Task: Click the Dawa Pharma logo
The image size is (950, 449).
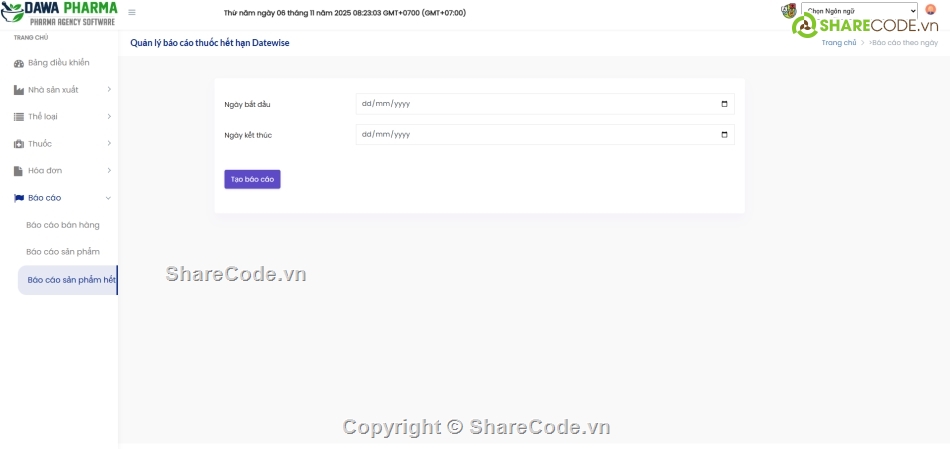Action: tap(59, 13)
